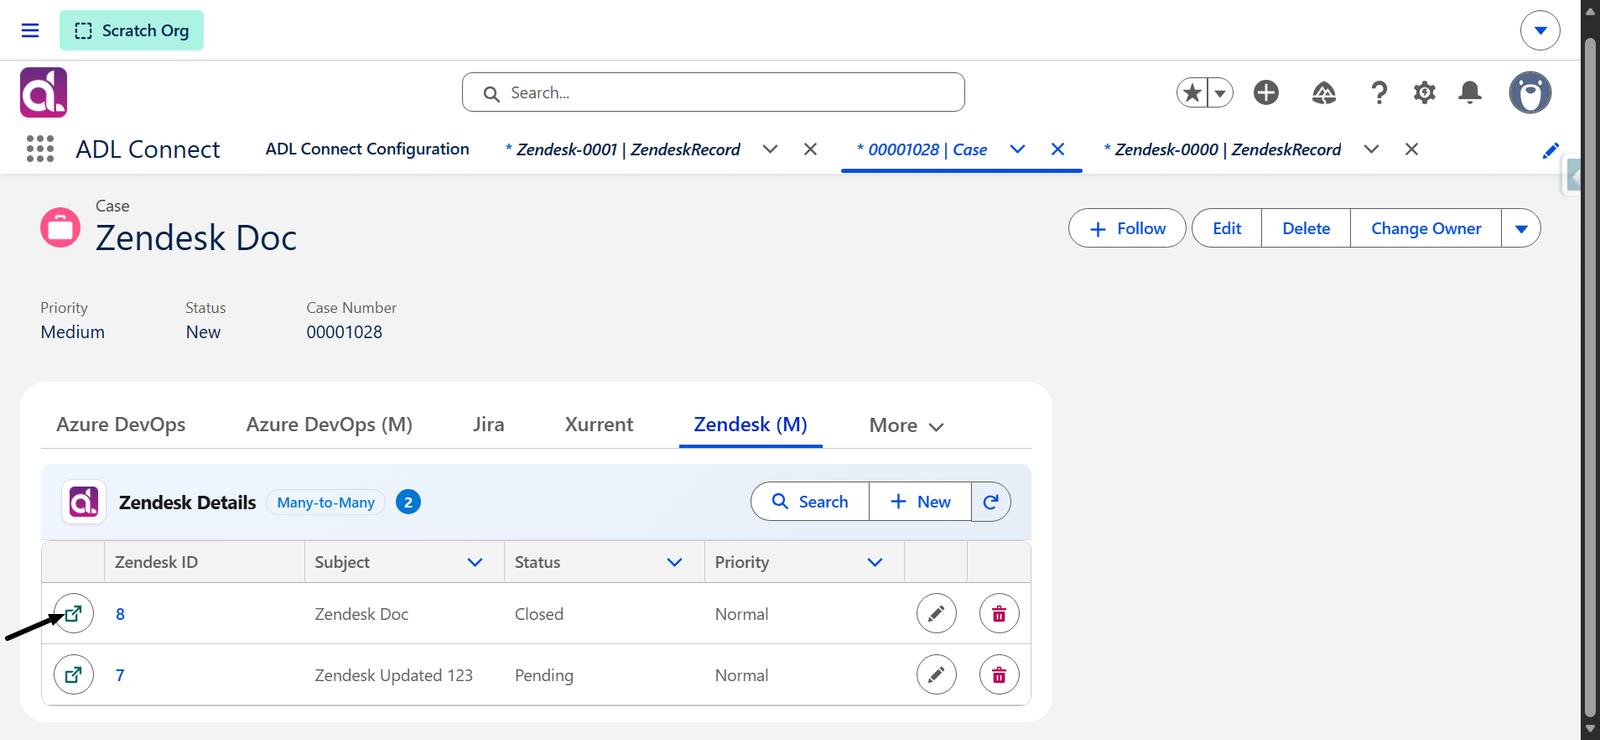Expand Zendesk-0000 tab options chevron
Screen dimensions: 1600x740
click(1371, 149)
